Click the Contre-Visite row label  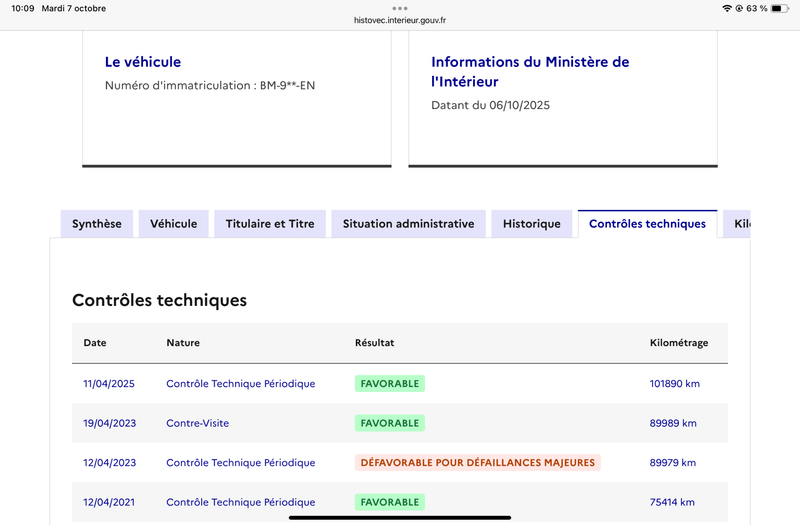(x=197, y=423)
